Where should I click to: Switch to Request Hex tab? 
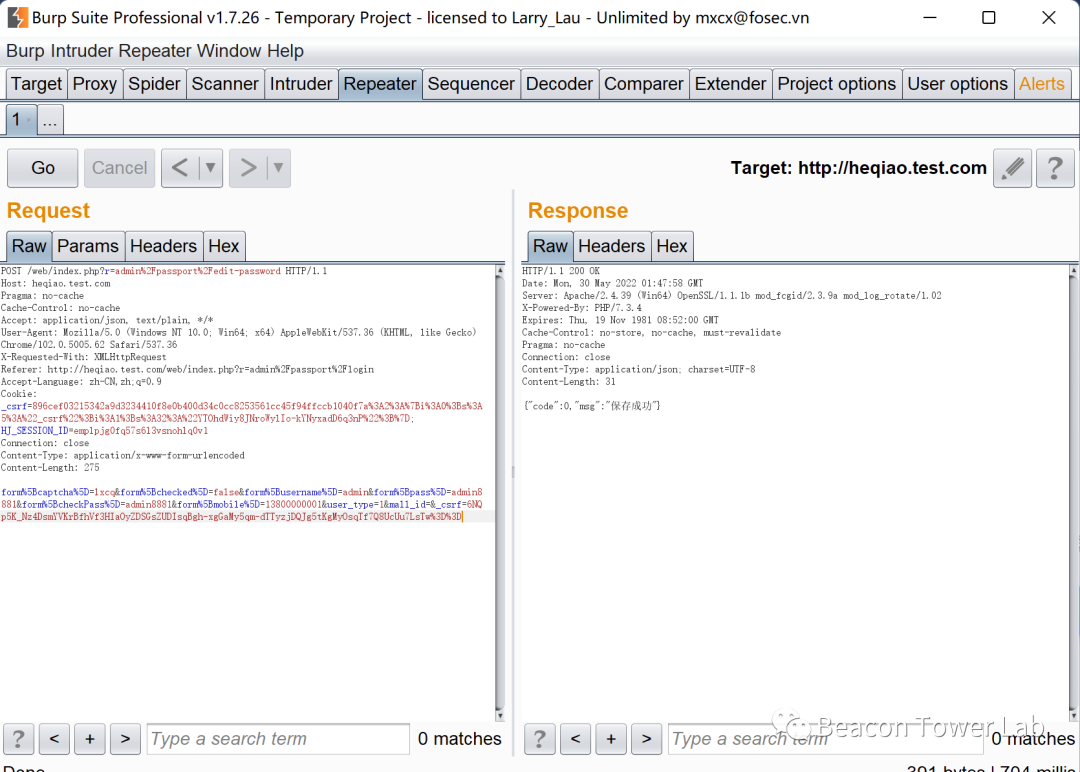pyautogui.click(x=224, y=247)
